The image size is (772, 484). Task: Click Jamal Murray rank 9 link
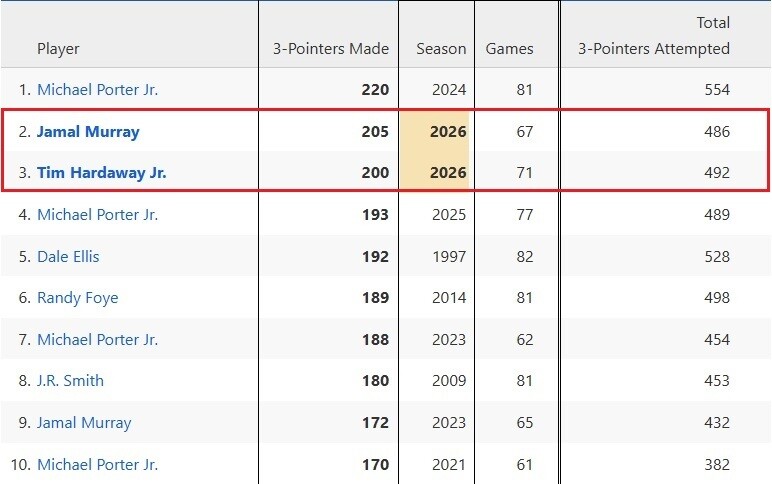coord(84,423)
